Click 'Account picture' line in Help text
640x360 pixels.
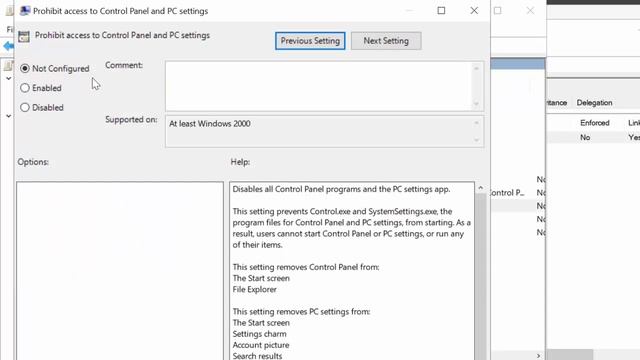pyautogui.click(x=261, y=345)
